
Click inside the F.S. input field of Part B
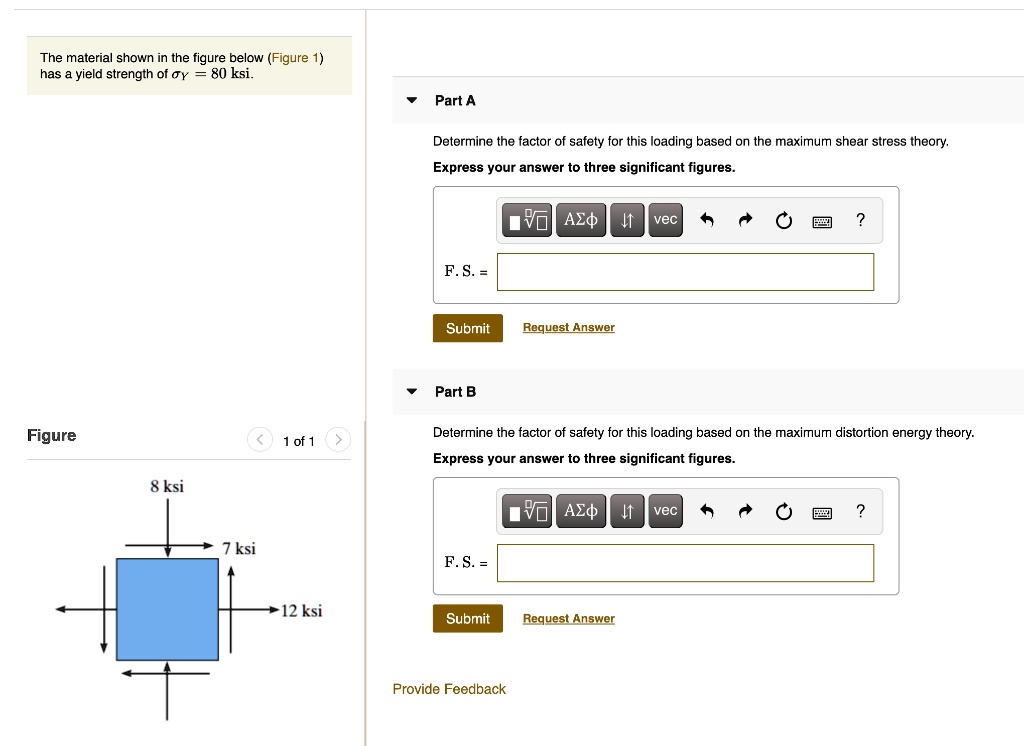pos(685,562)
